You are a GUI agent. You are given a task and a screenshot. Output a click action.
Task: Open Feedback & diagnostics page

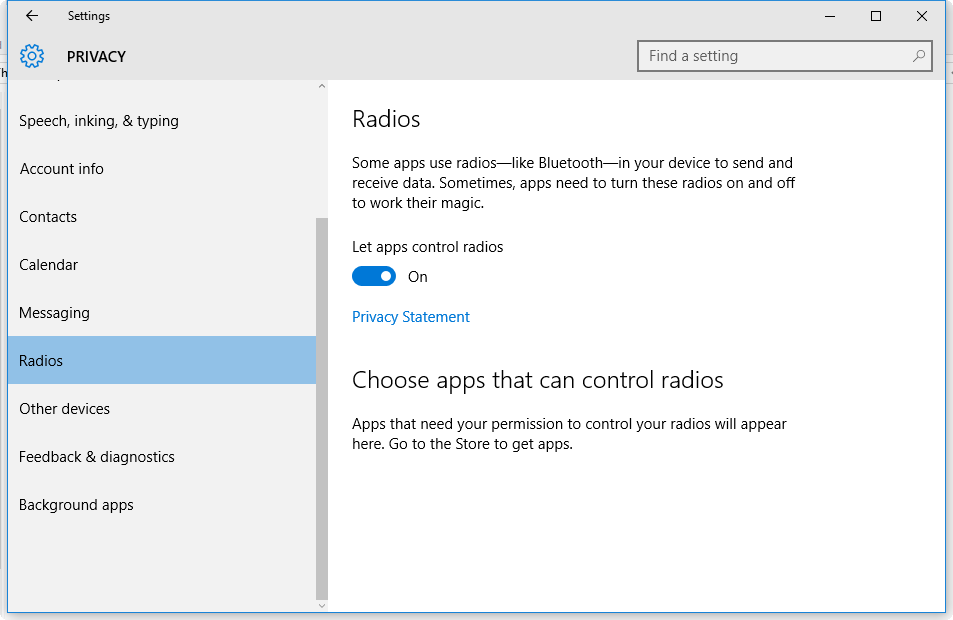click(97, 457)
